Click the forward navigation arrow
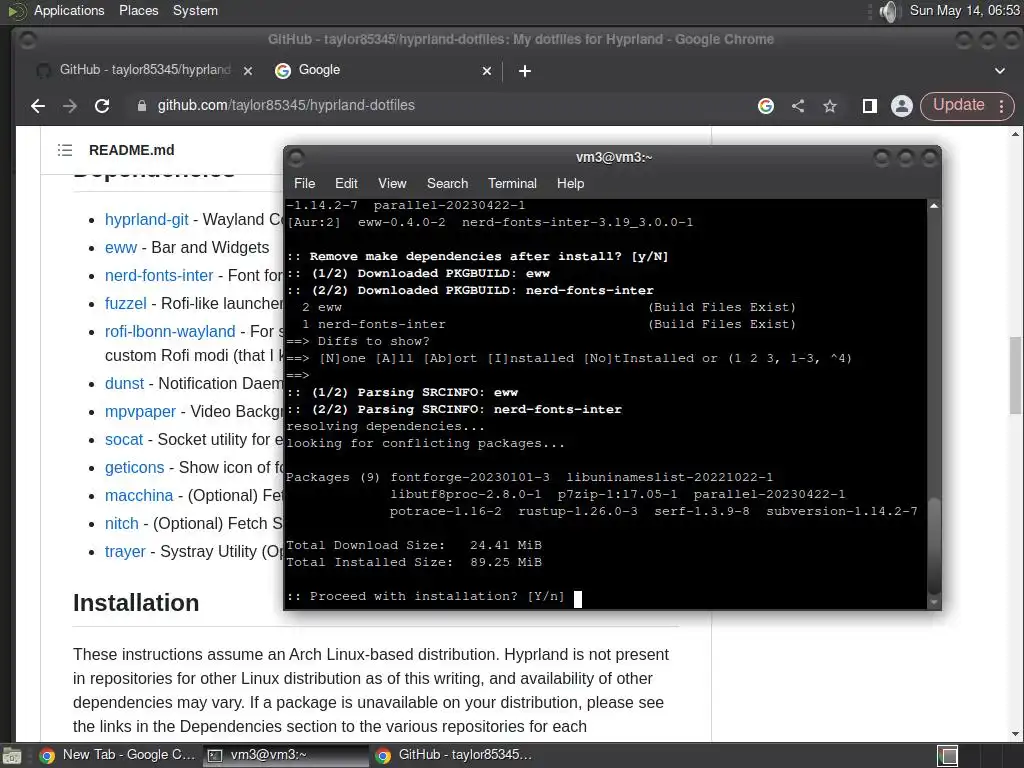The image size is (1024, 768). click(x=70, y=106)
